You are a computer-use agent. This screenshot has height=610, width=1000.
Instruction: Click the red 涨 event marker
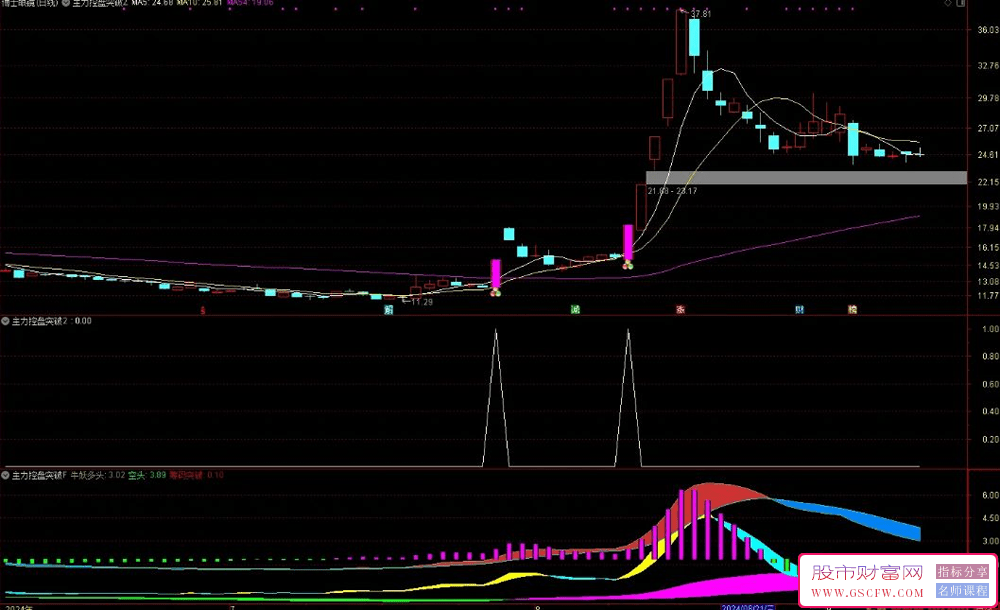680,310
